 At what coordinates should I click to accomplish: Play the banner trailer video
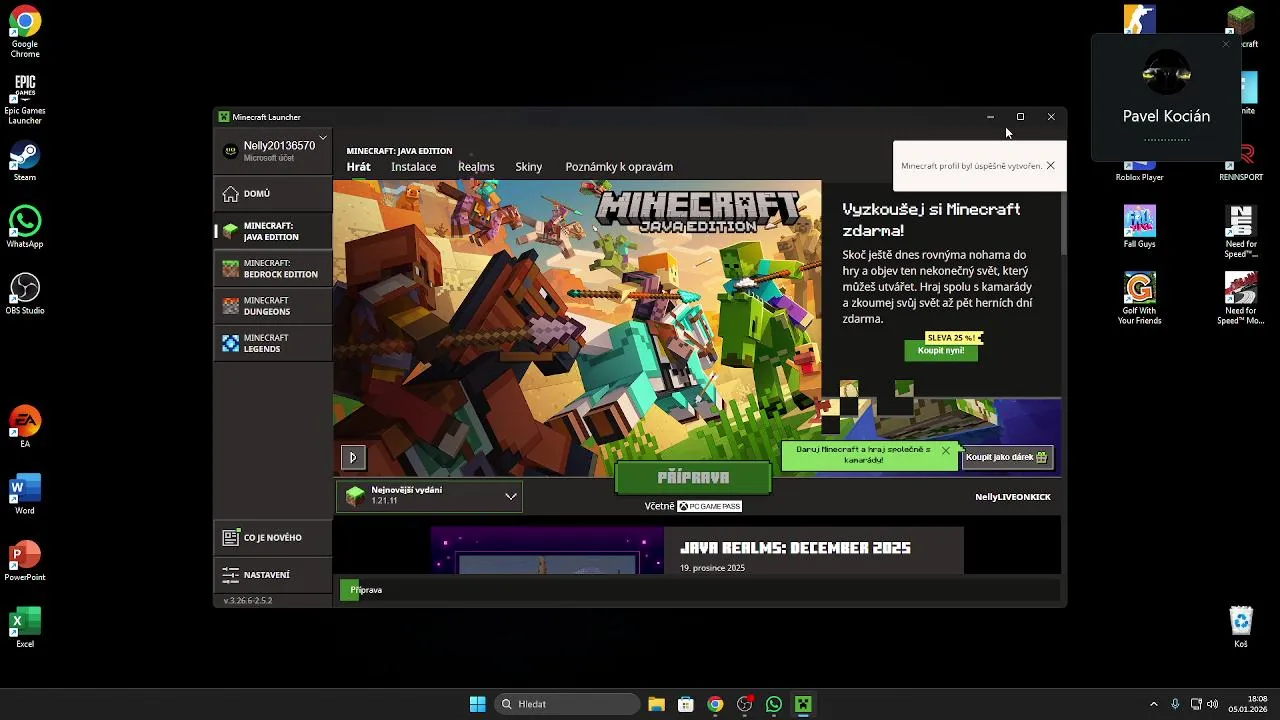coord(352,457)
